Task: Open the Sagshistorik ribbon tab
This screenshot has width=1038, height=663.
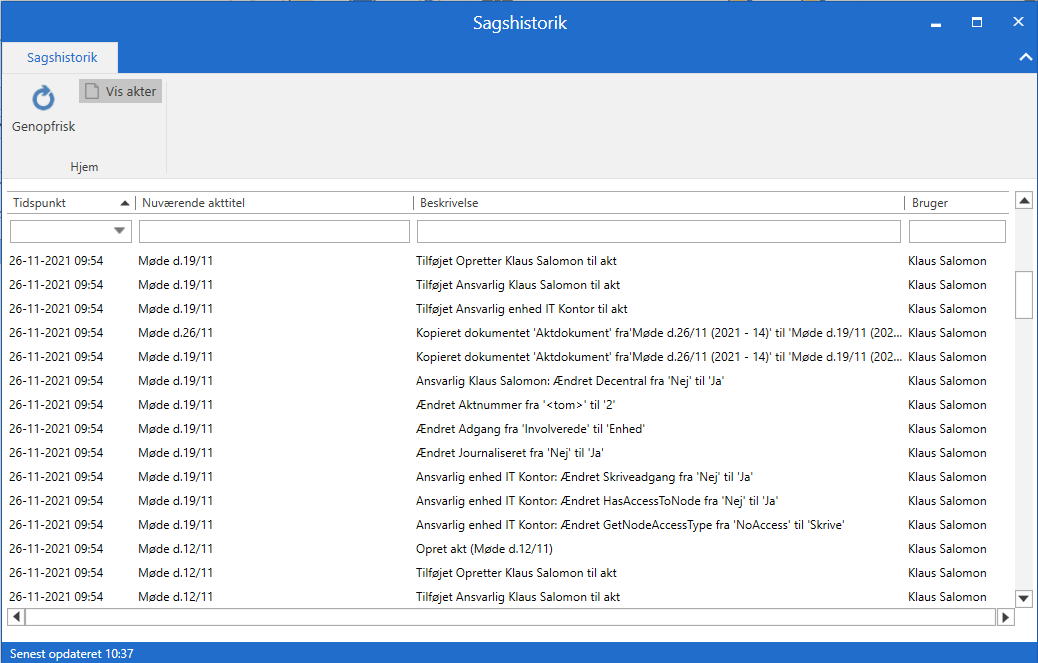Action: [62, 58]
